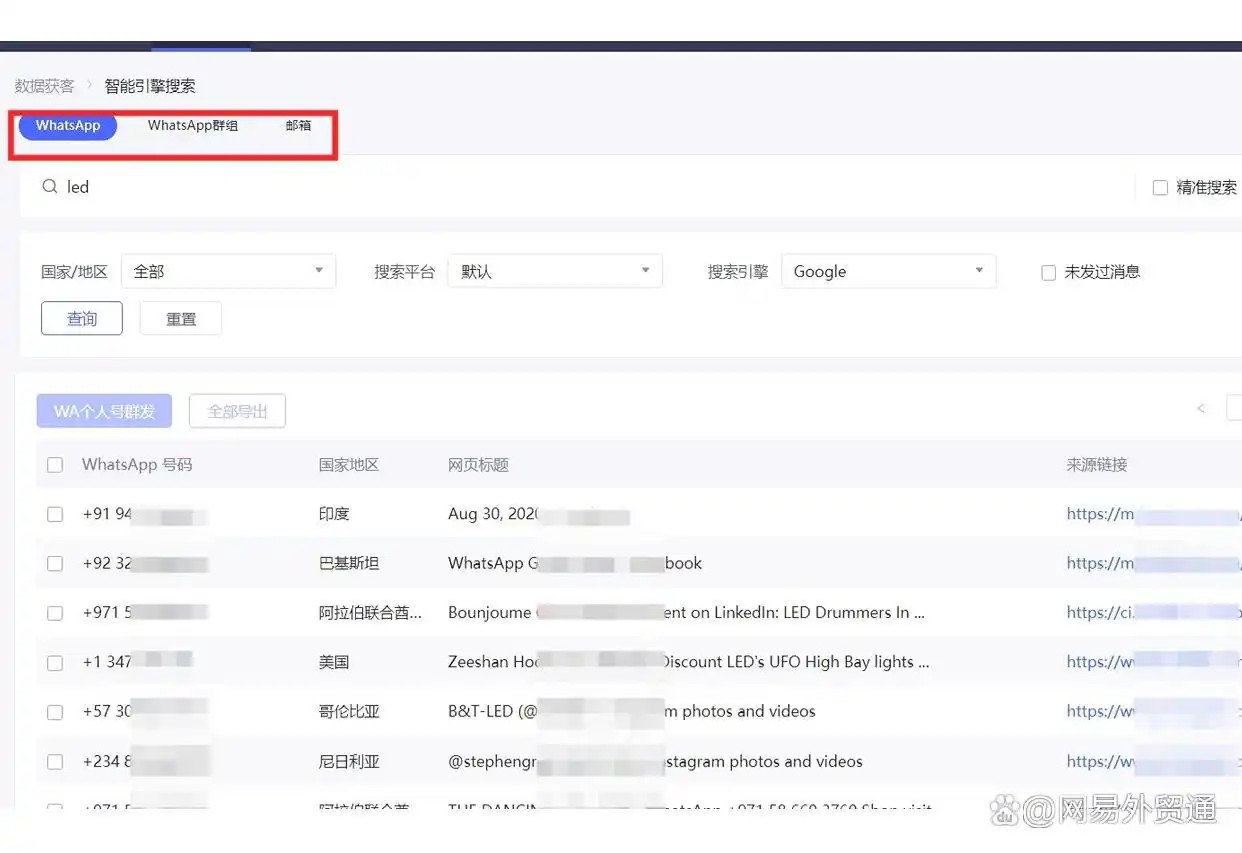The width and height of the screenshot is (1242, 853).
Task: Open the source link in the 哥伦比亚 row
Action: point(1154,711)
